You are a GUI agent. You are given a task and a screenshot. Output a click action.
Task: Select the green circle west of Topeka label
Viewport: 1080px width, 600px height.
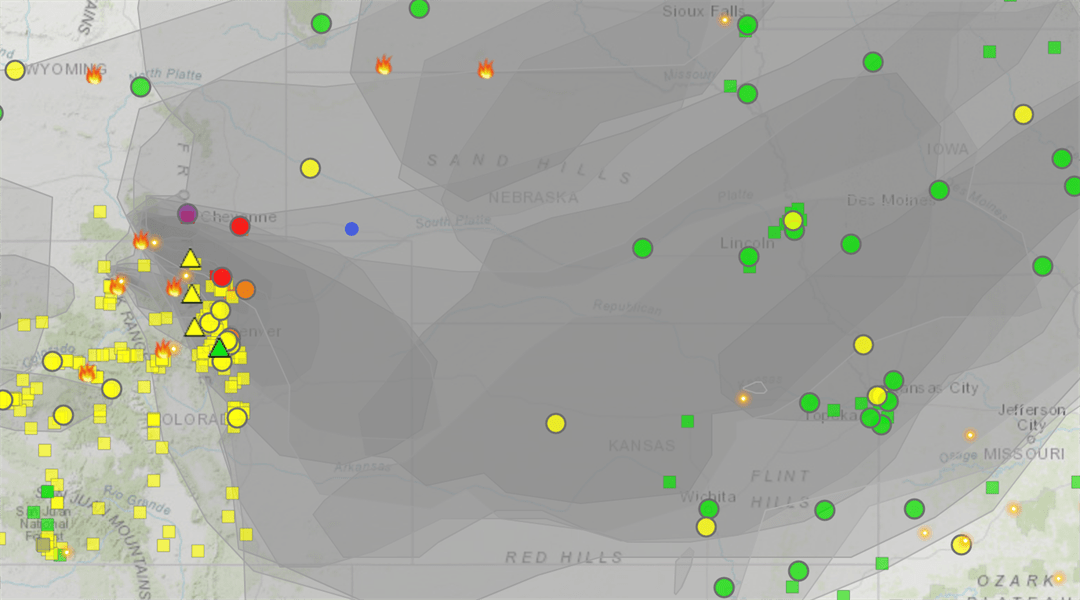(809, 402)
